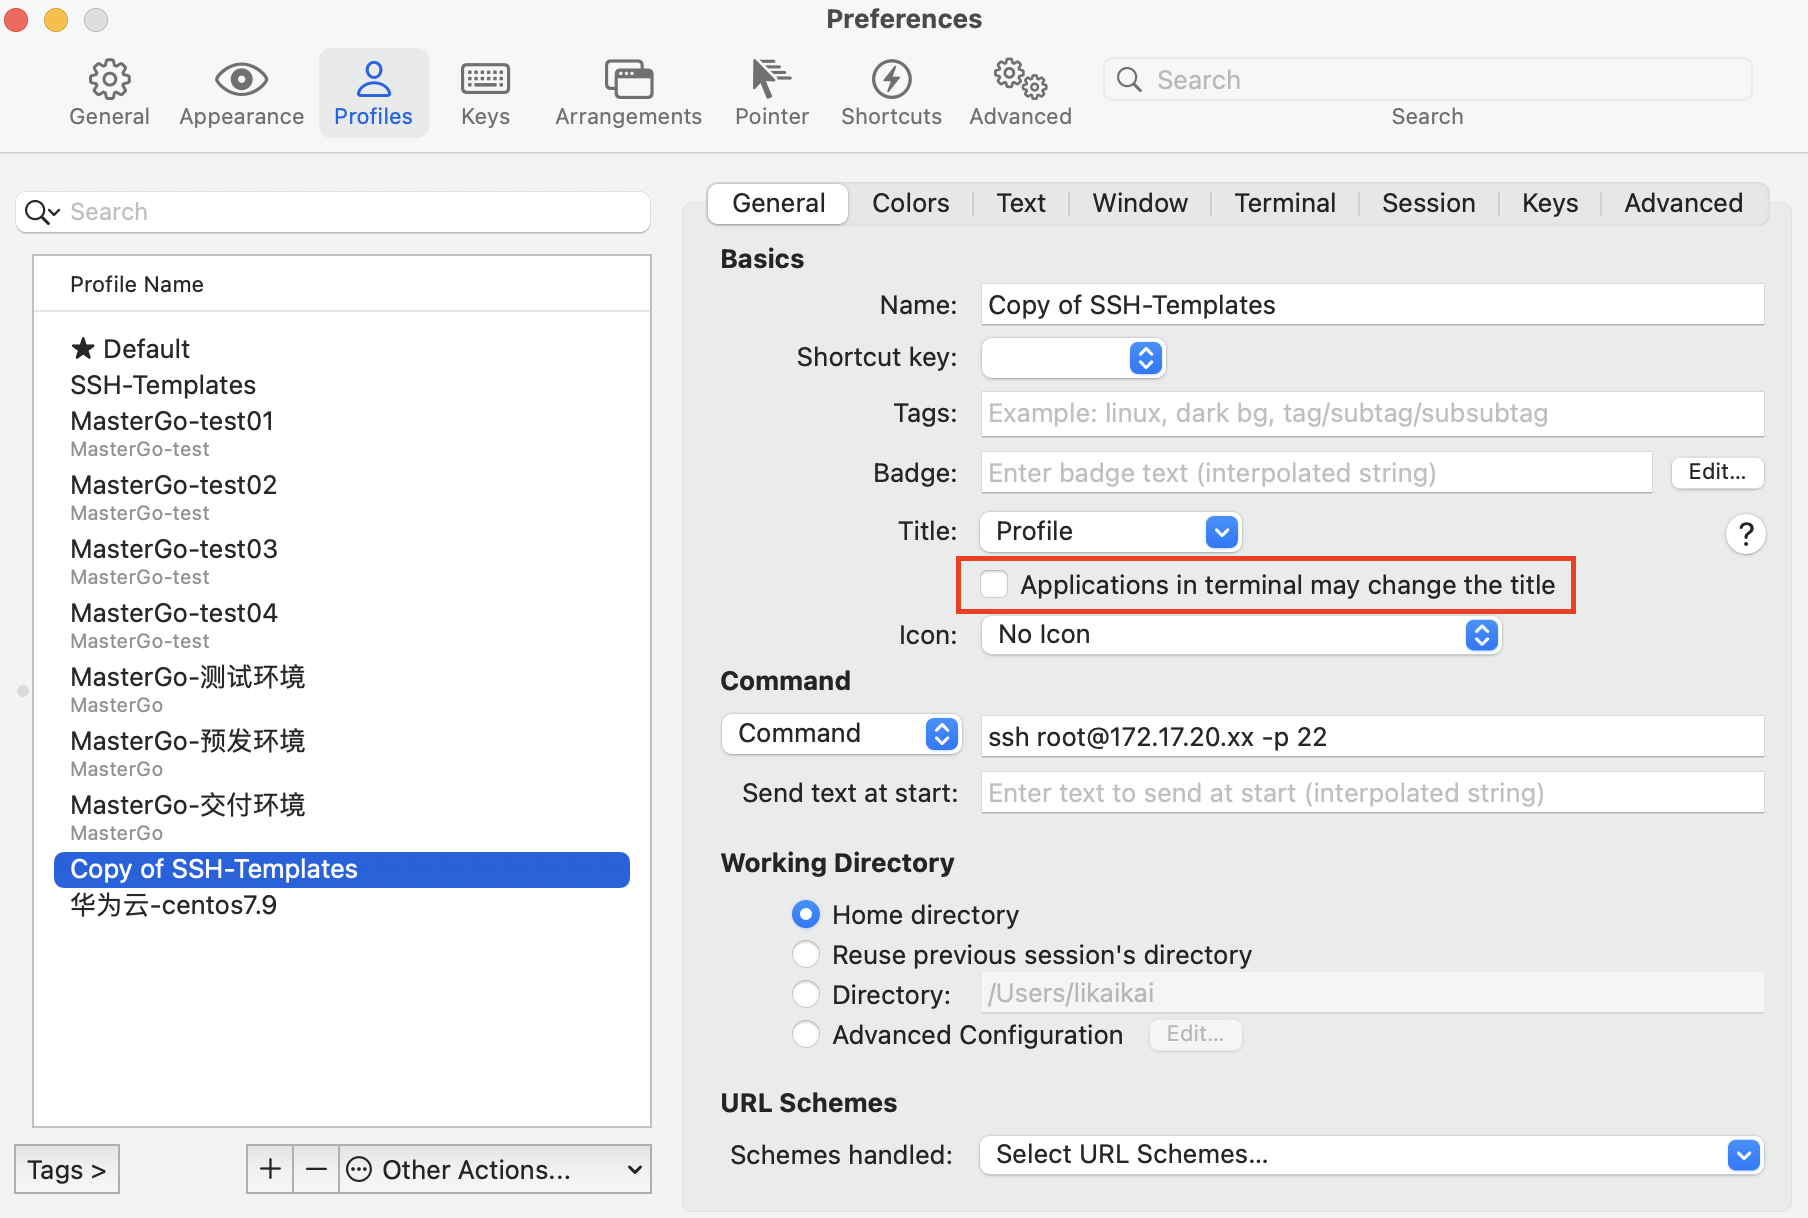
Task: Select Reuse previous session's directory option
Action: click(x=806, y=955)
